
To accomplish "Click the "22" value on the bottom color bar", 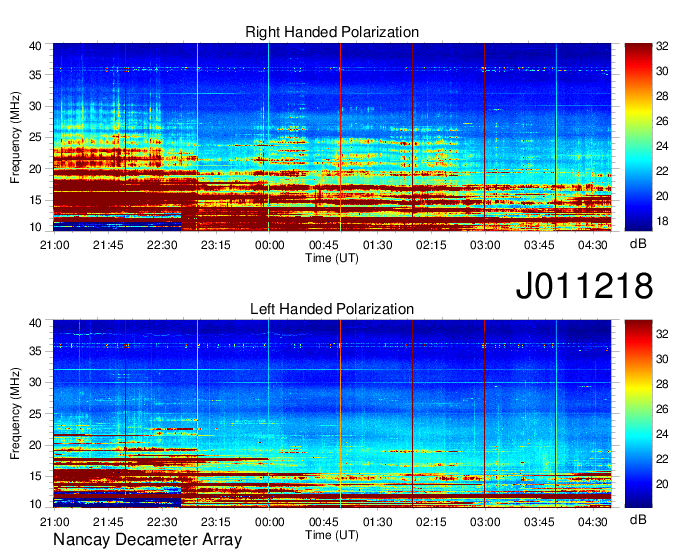I will pyautogui.click(x=662, y=459).
